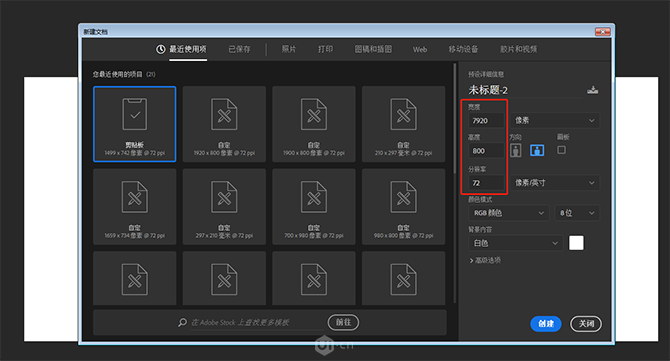This screenshot has width=670, height=361.
Task: Set portrait orientation icon
Action: [x=516, y=150]
